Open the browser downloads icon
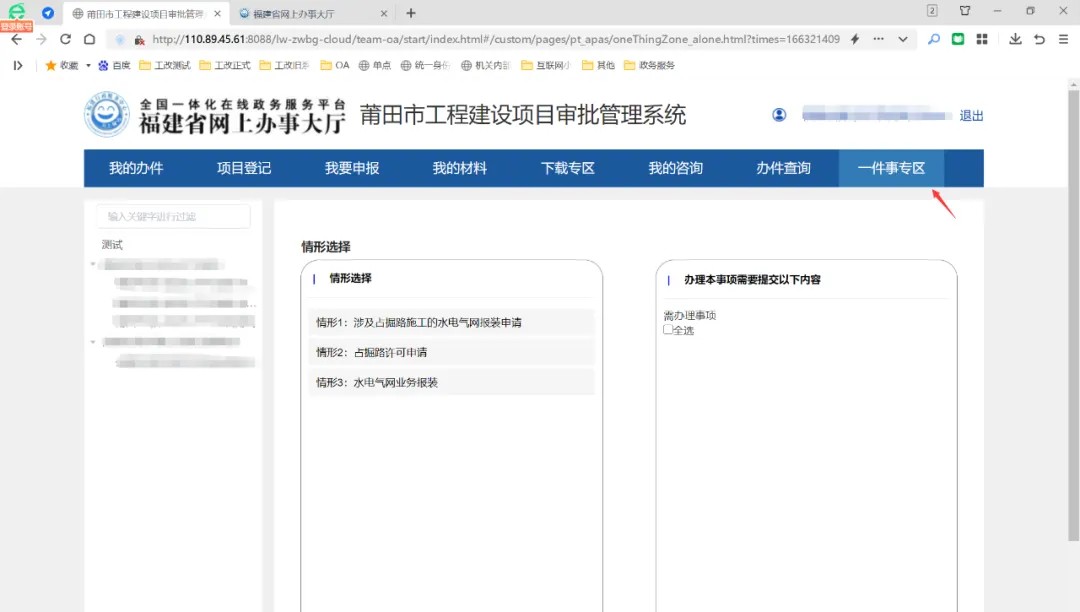Viewport: 1080px width, 612px height. tap(1015, 39)
